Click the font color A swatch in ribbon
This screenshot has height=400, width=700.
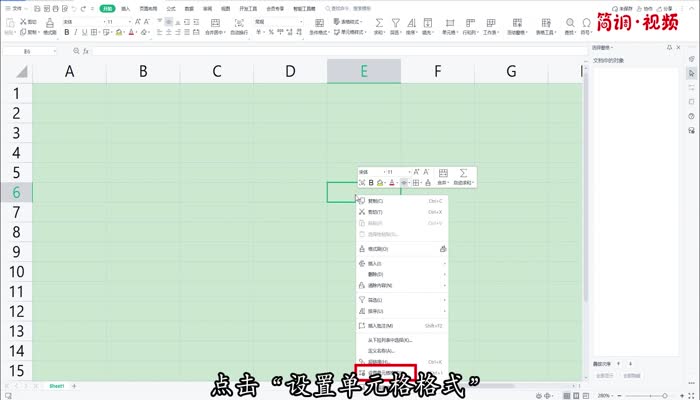(x=132, y=32)
